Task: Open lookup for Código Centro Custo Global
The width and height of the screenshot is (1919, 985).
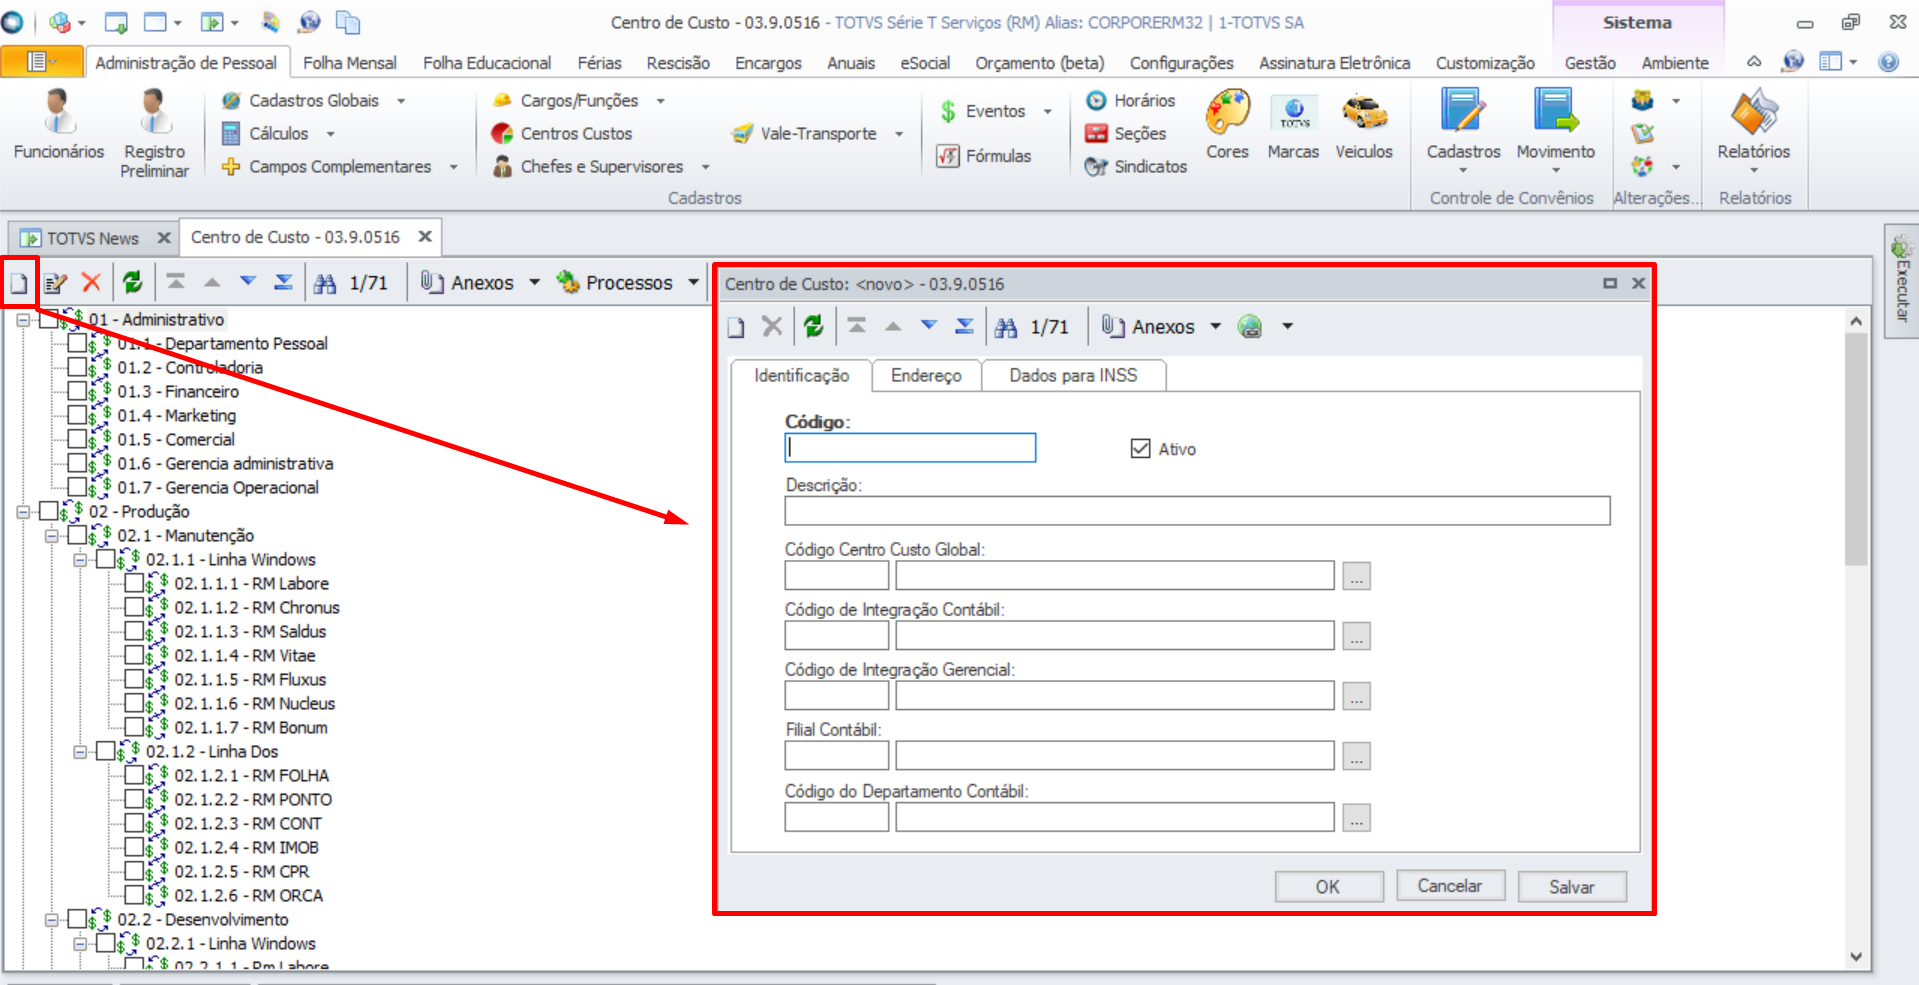Action: 1356,576
